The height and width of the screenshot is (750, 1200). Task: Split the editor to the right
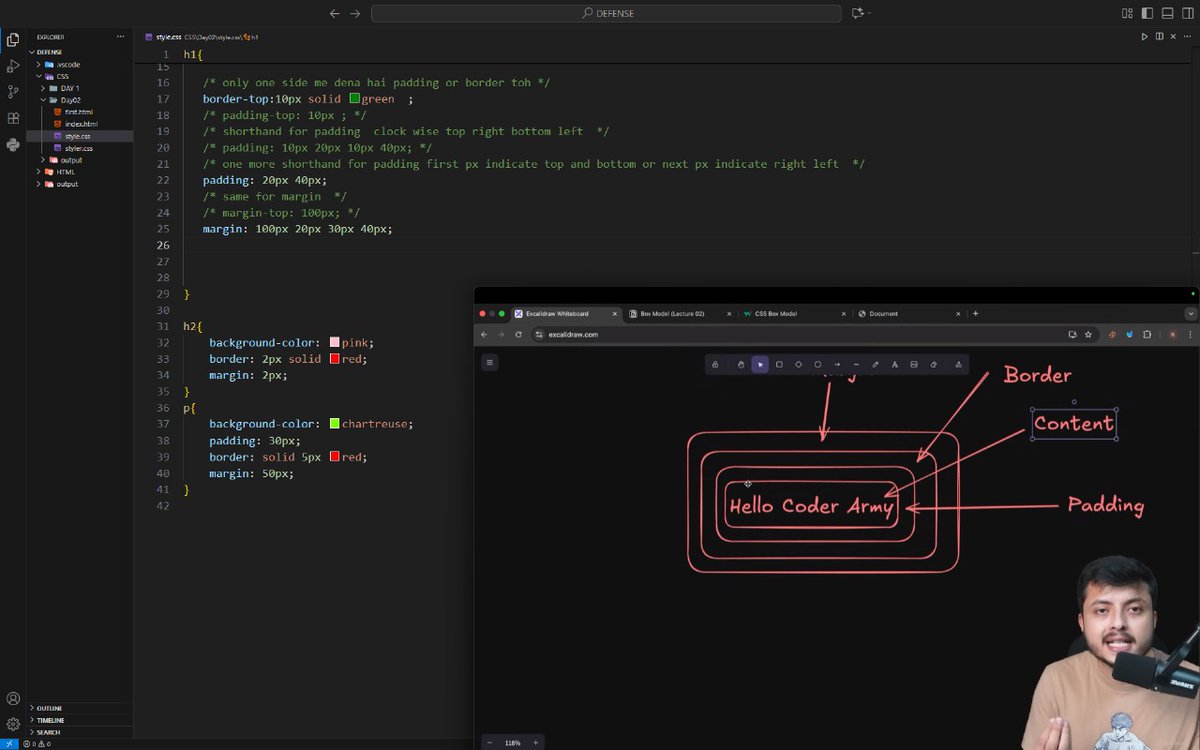[x=1160, y=37]
